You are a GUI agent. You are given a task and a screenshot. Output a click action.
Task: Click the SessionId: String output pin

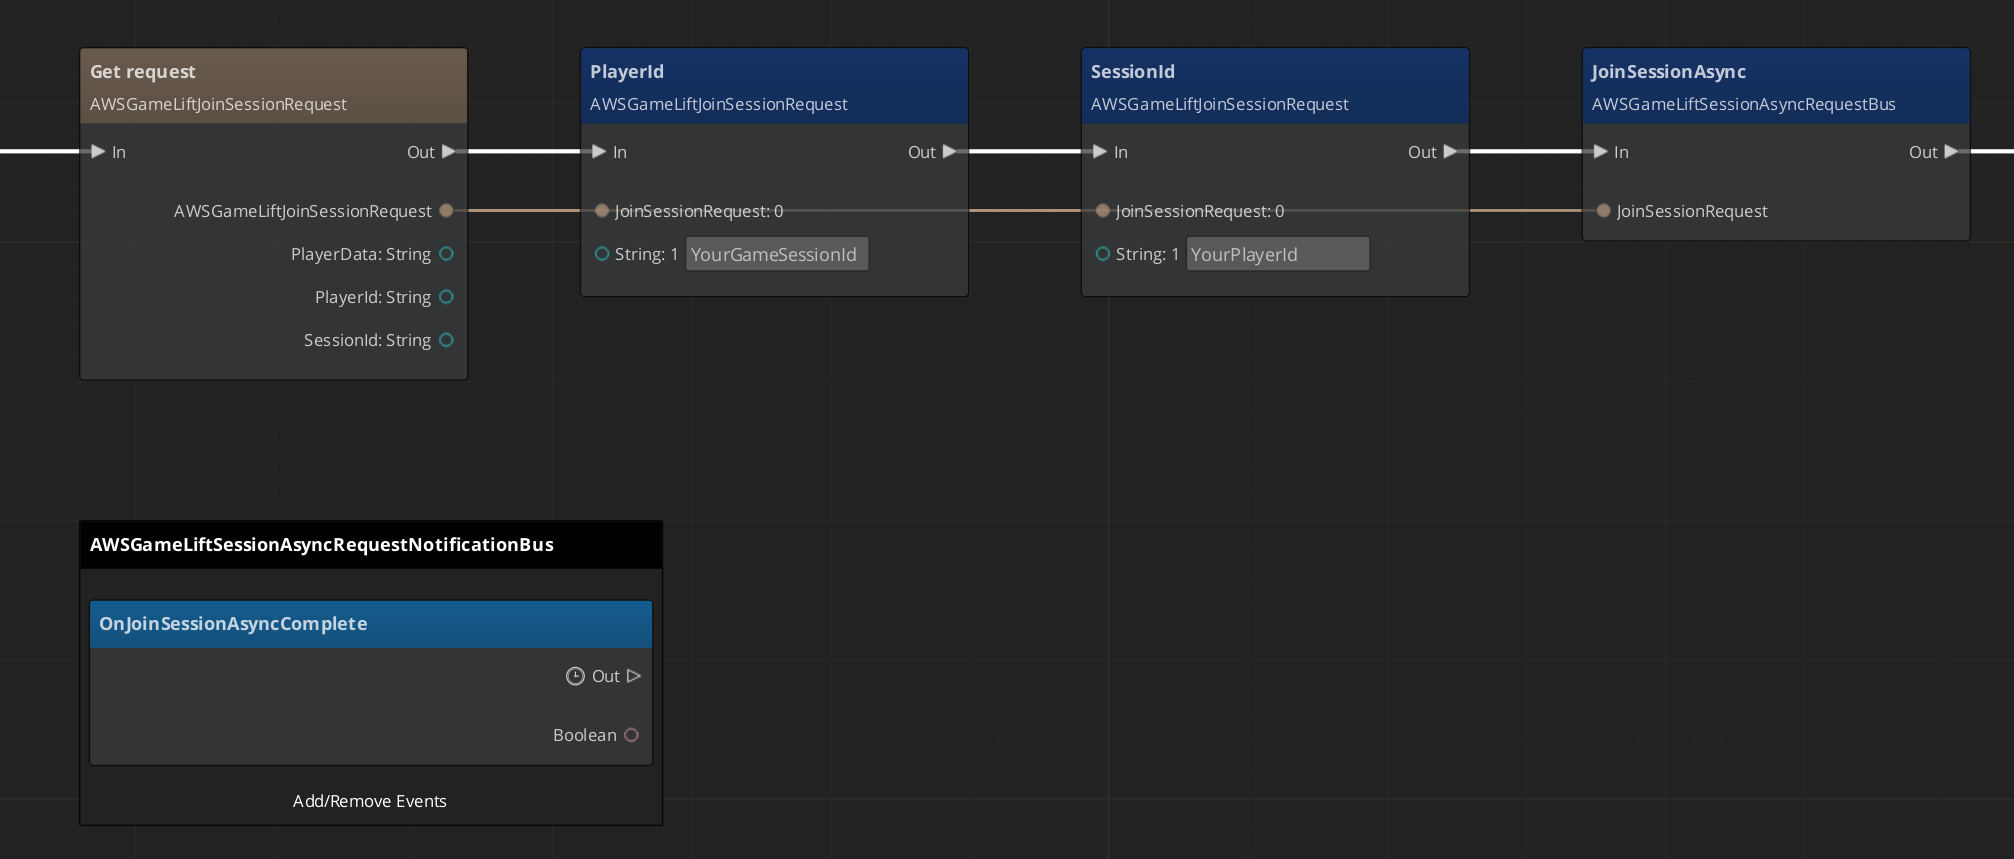pos(447,340)
